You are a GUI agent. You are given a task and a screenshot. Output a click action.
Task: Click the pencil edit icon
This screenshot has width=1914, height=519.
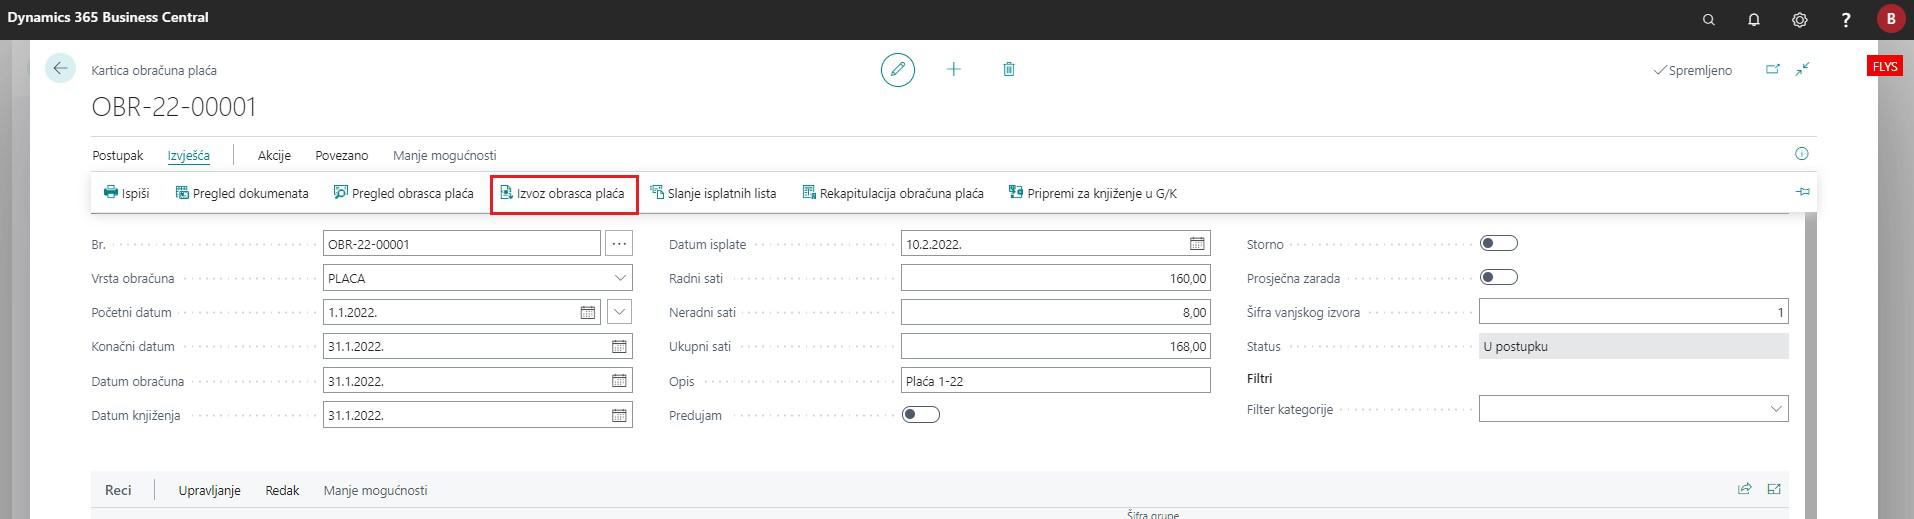898,69
